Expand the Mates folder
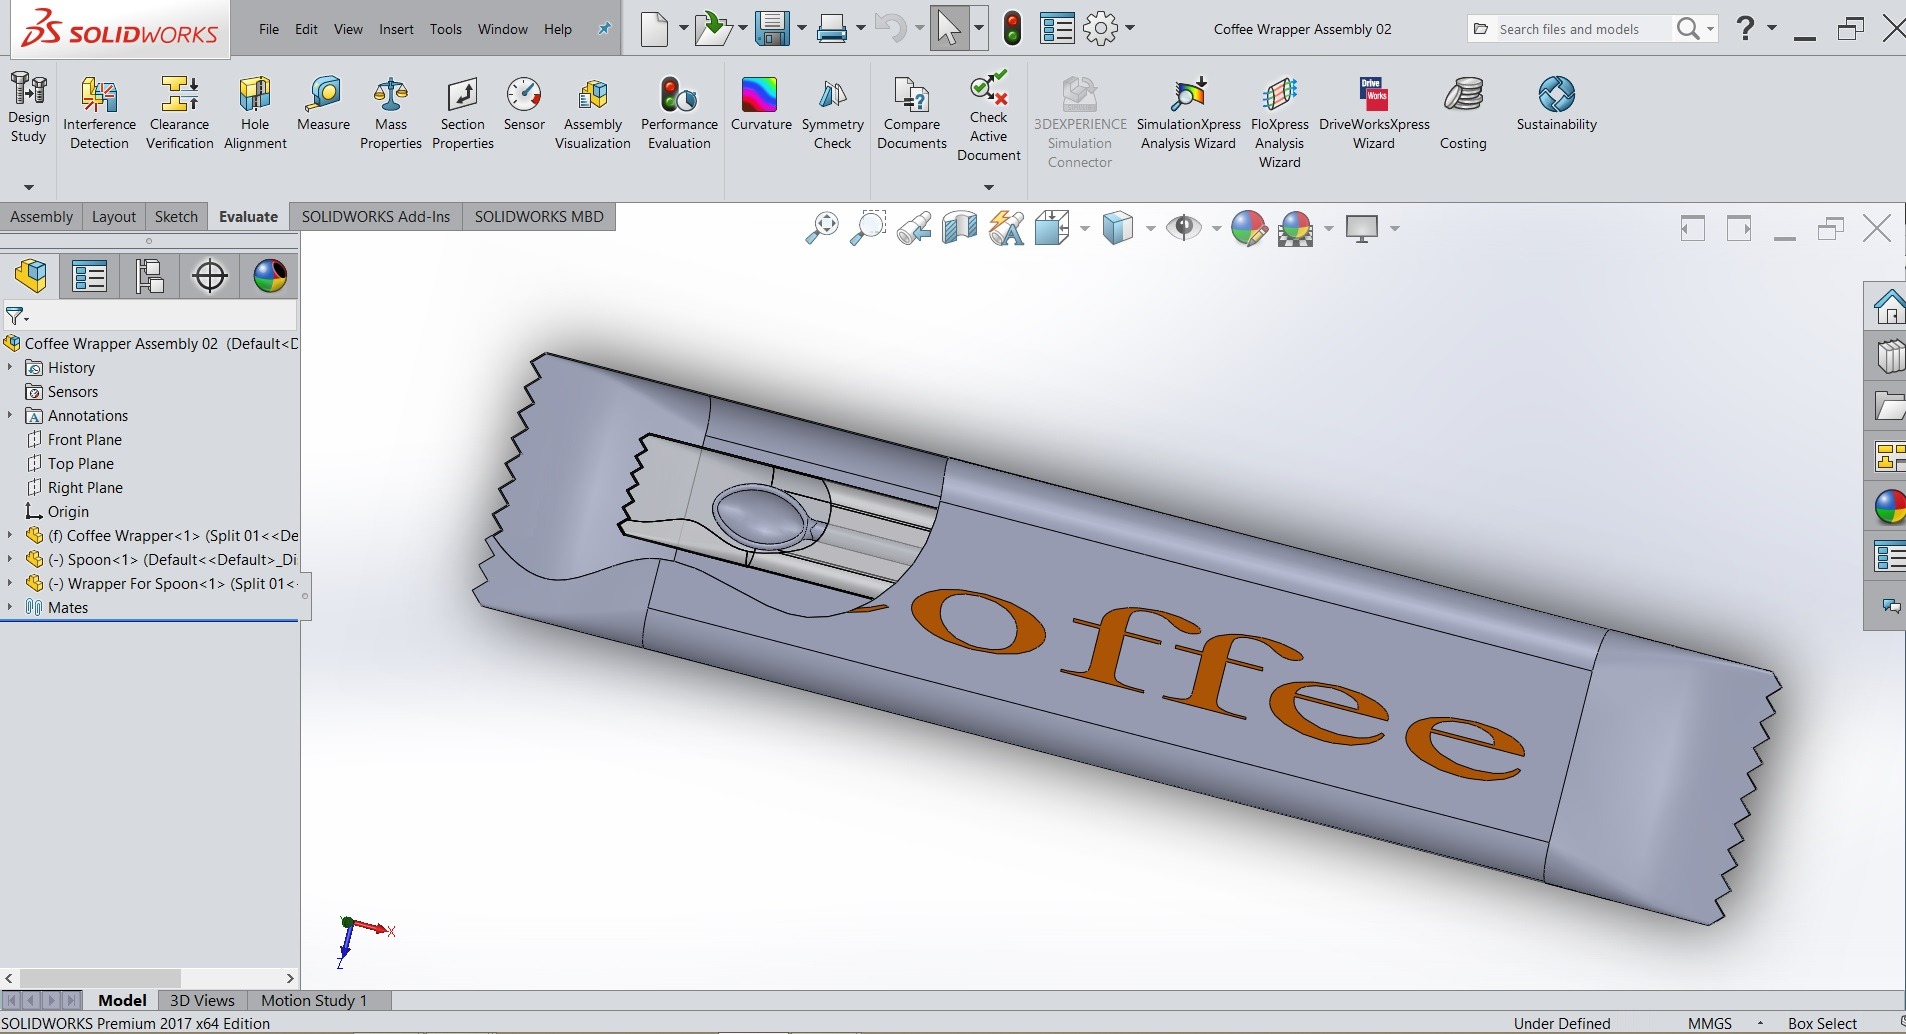Screen dimensions: 1906x1034 [x=10, y=608]
